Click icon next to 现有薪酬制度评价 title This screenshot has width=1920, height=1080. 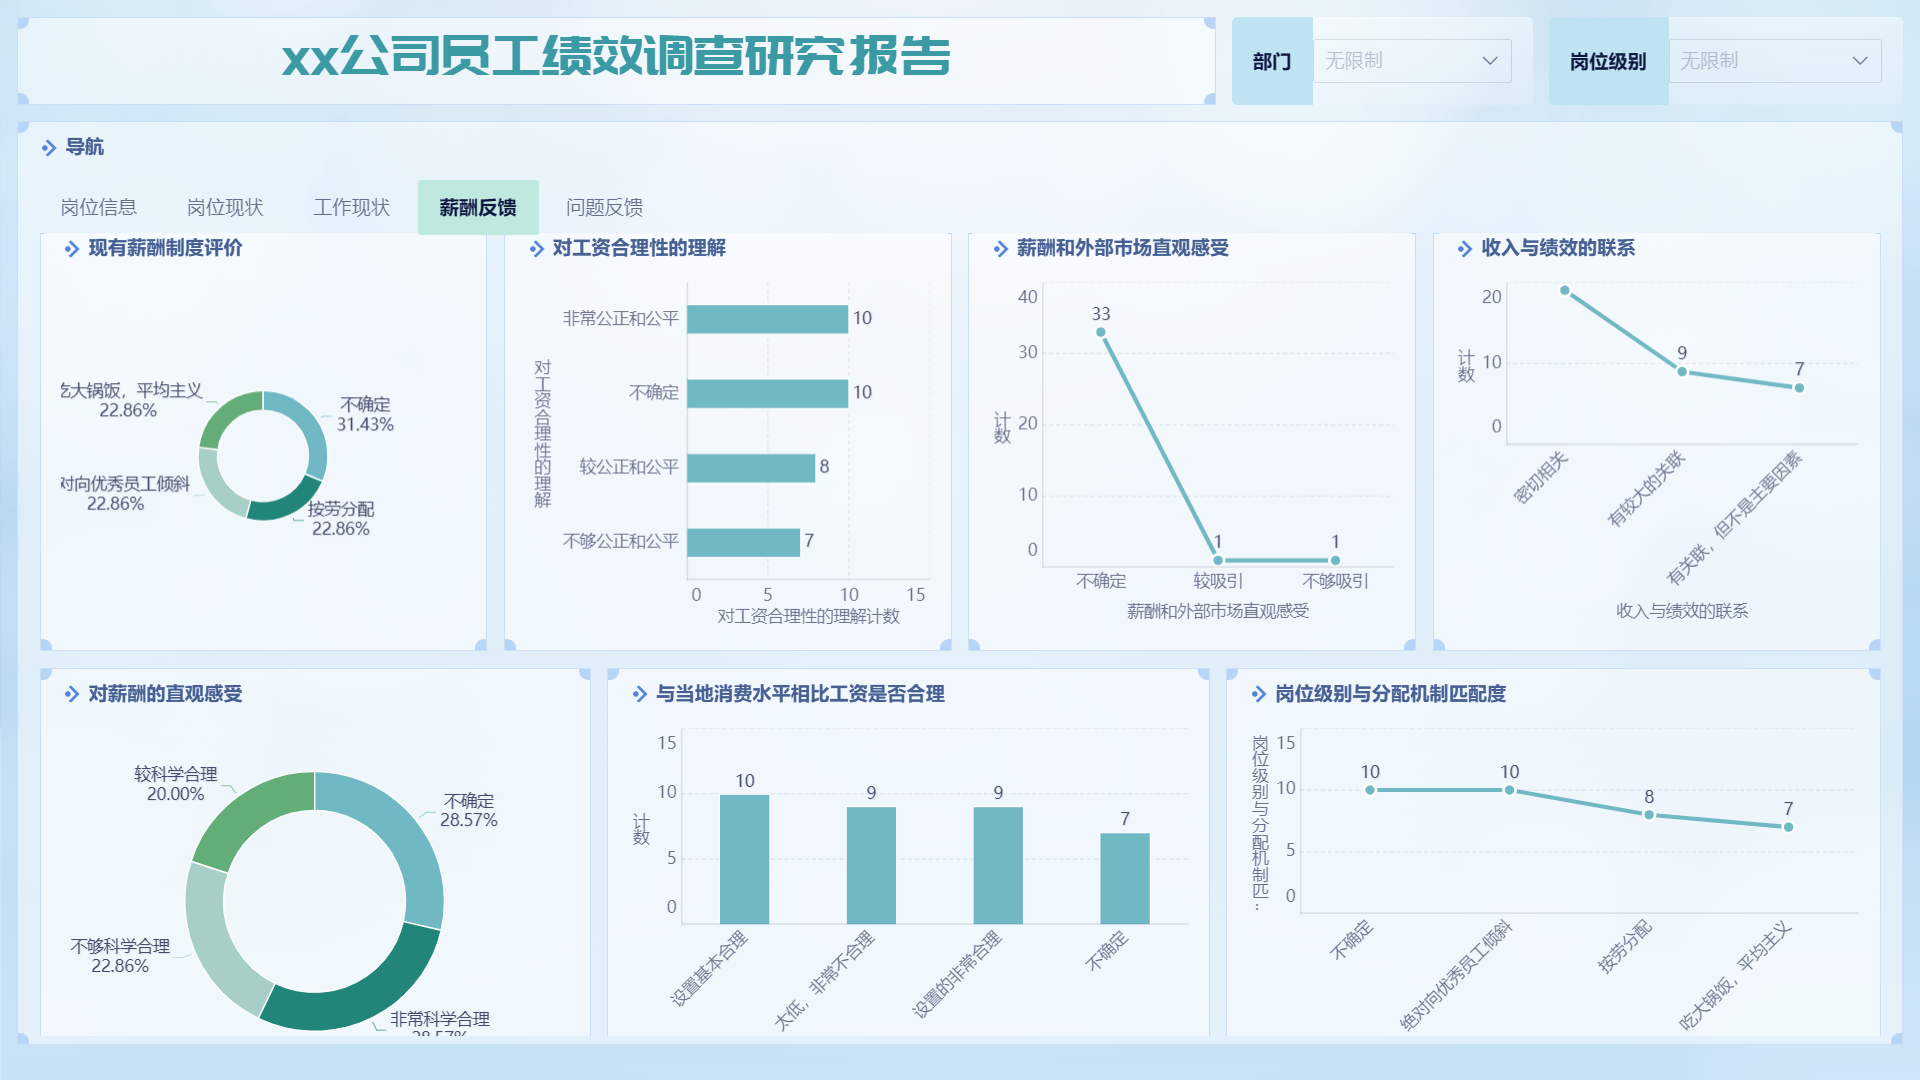pos(71,249)
